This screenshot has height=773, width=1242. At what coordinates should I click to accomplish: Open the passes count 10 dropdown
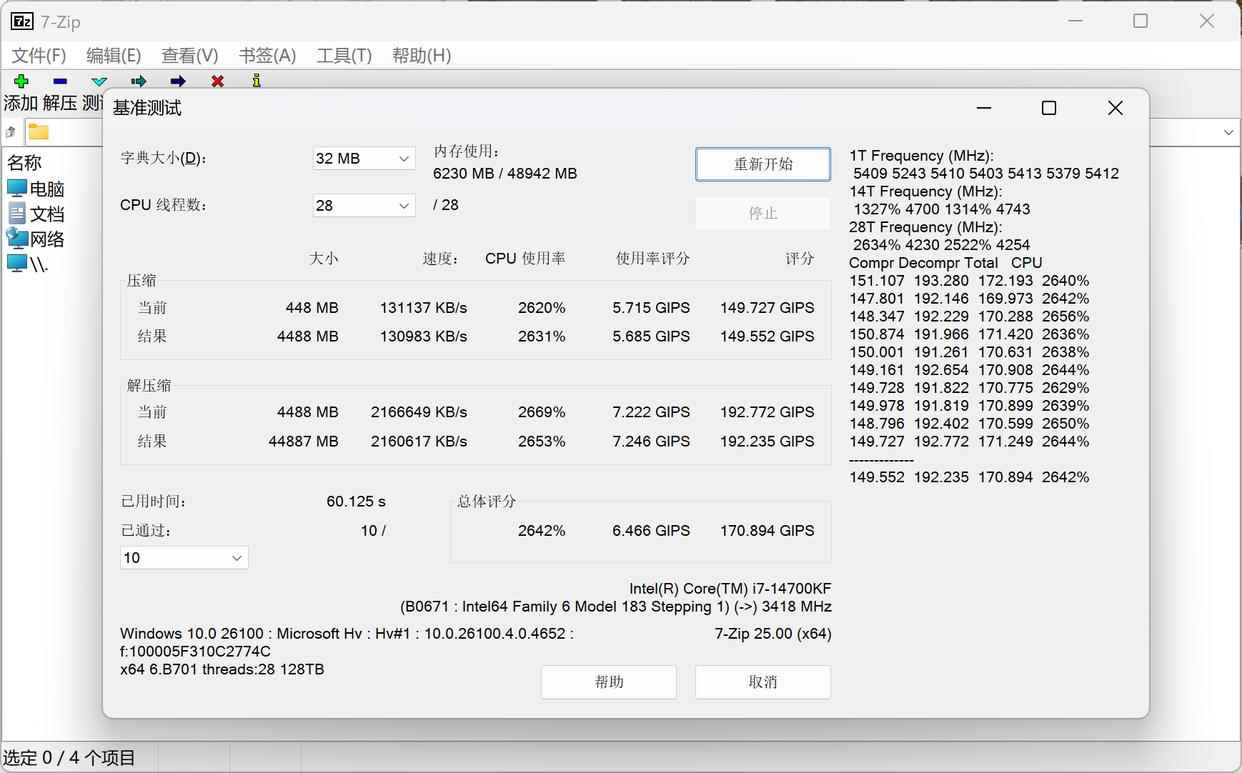[x=184, y=558]
